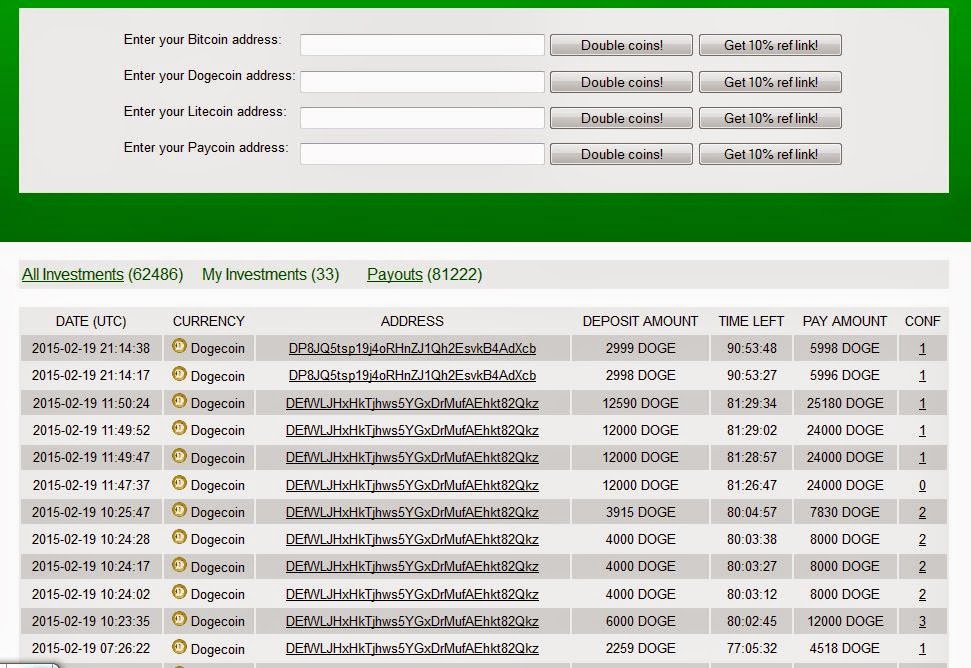Open address link in 11:49:52 row
This screenshot has height=668, width=971.
(412, 430)
